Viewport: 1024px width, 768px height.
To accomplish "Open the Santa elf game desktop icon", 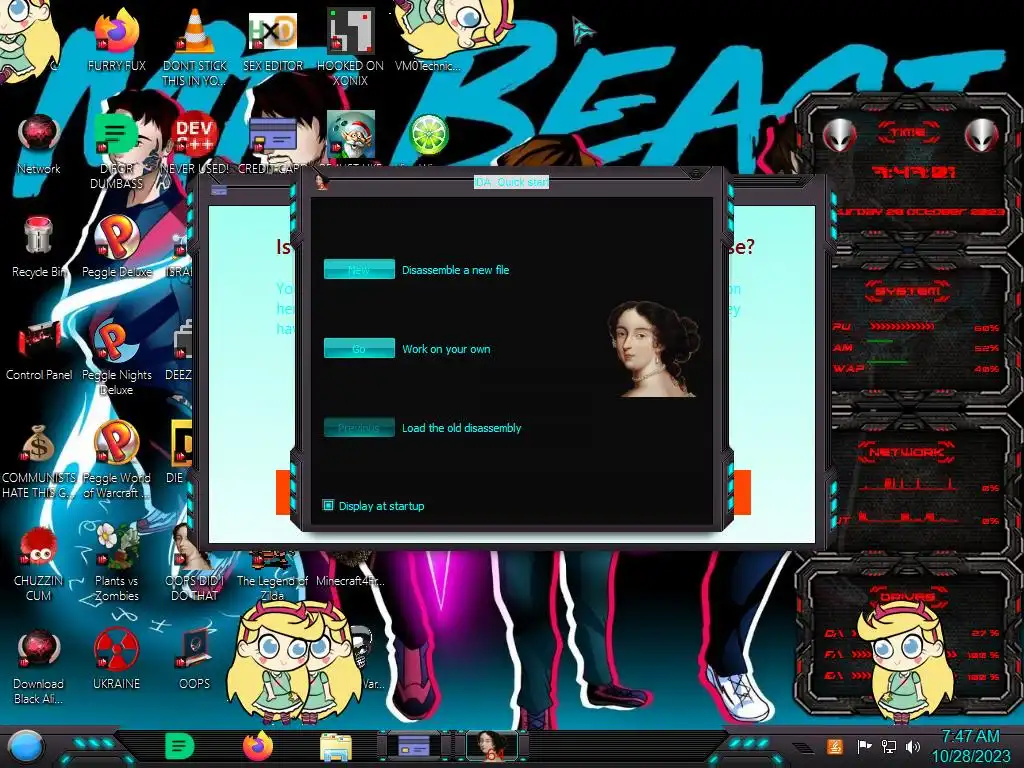I will click(x=351, y=134).
